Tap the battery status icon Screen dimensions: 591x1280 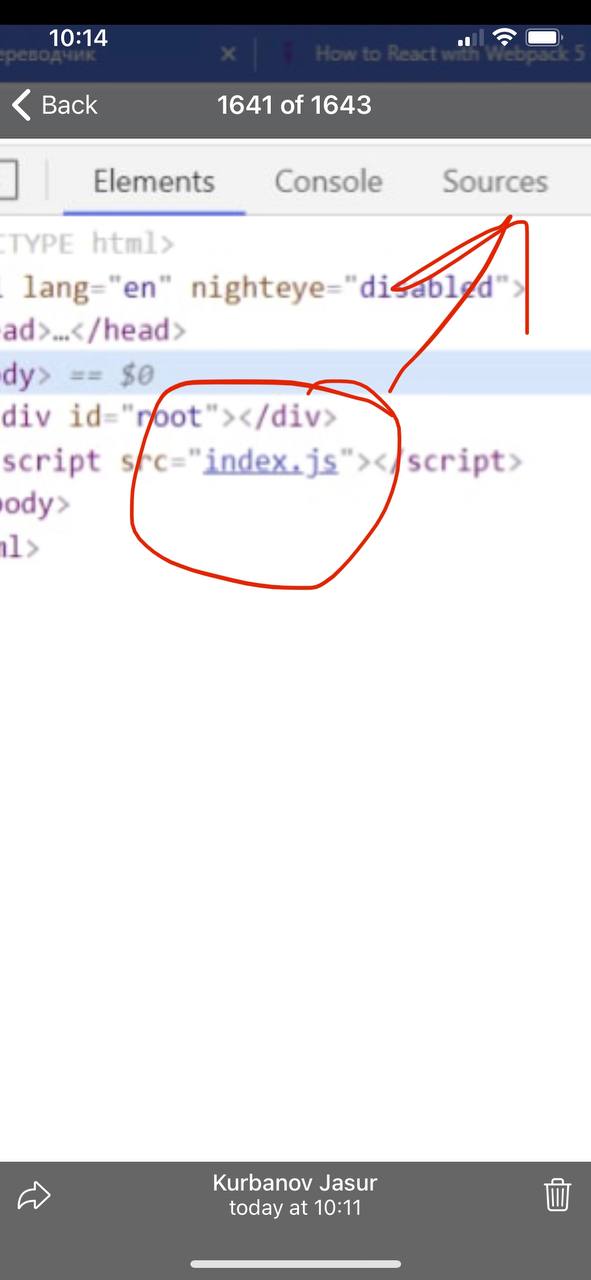pos(544,38)
